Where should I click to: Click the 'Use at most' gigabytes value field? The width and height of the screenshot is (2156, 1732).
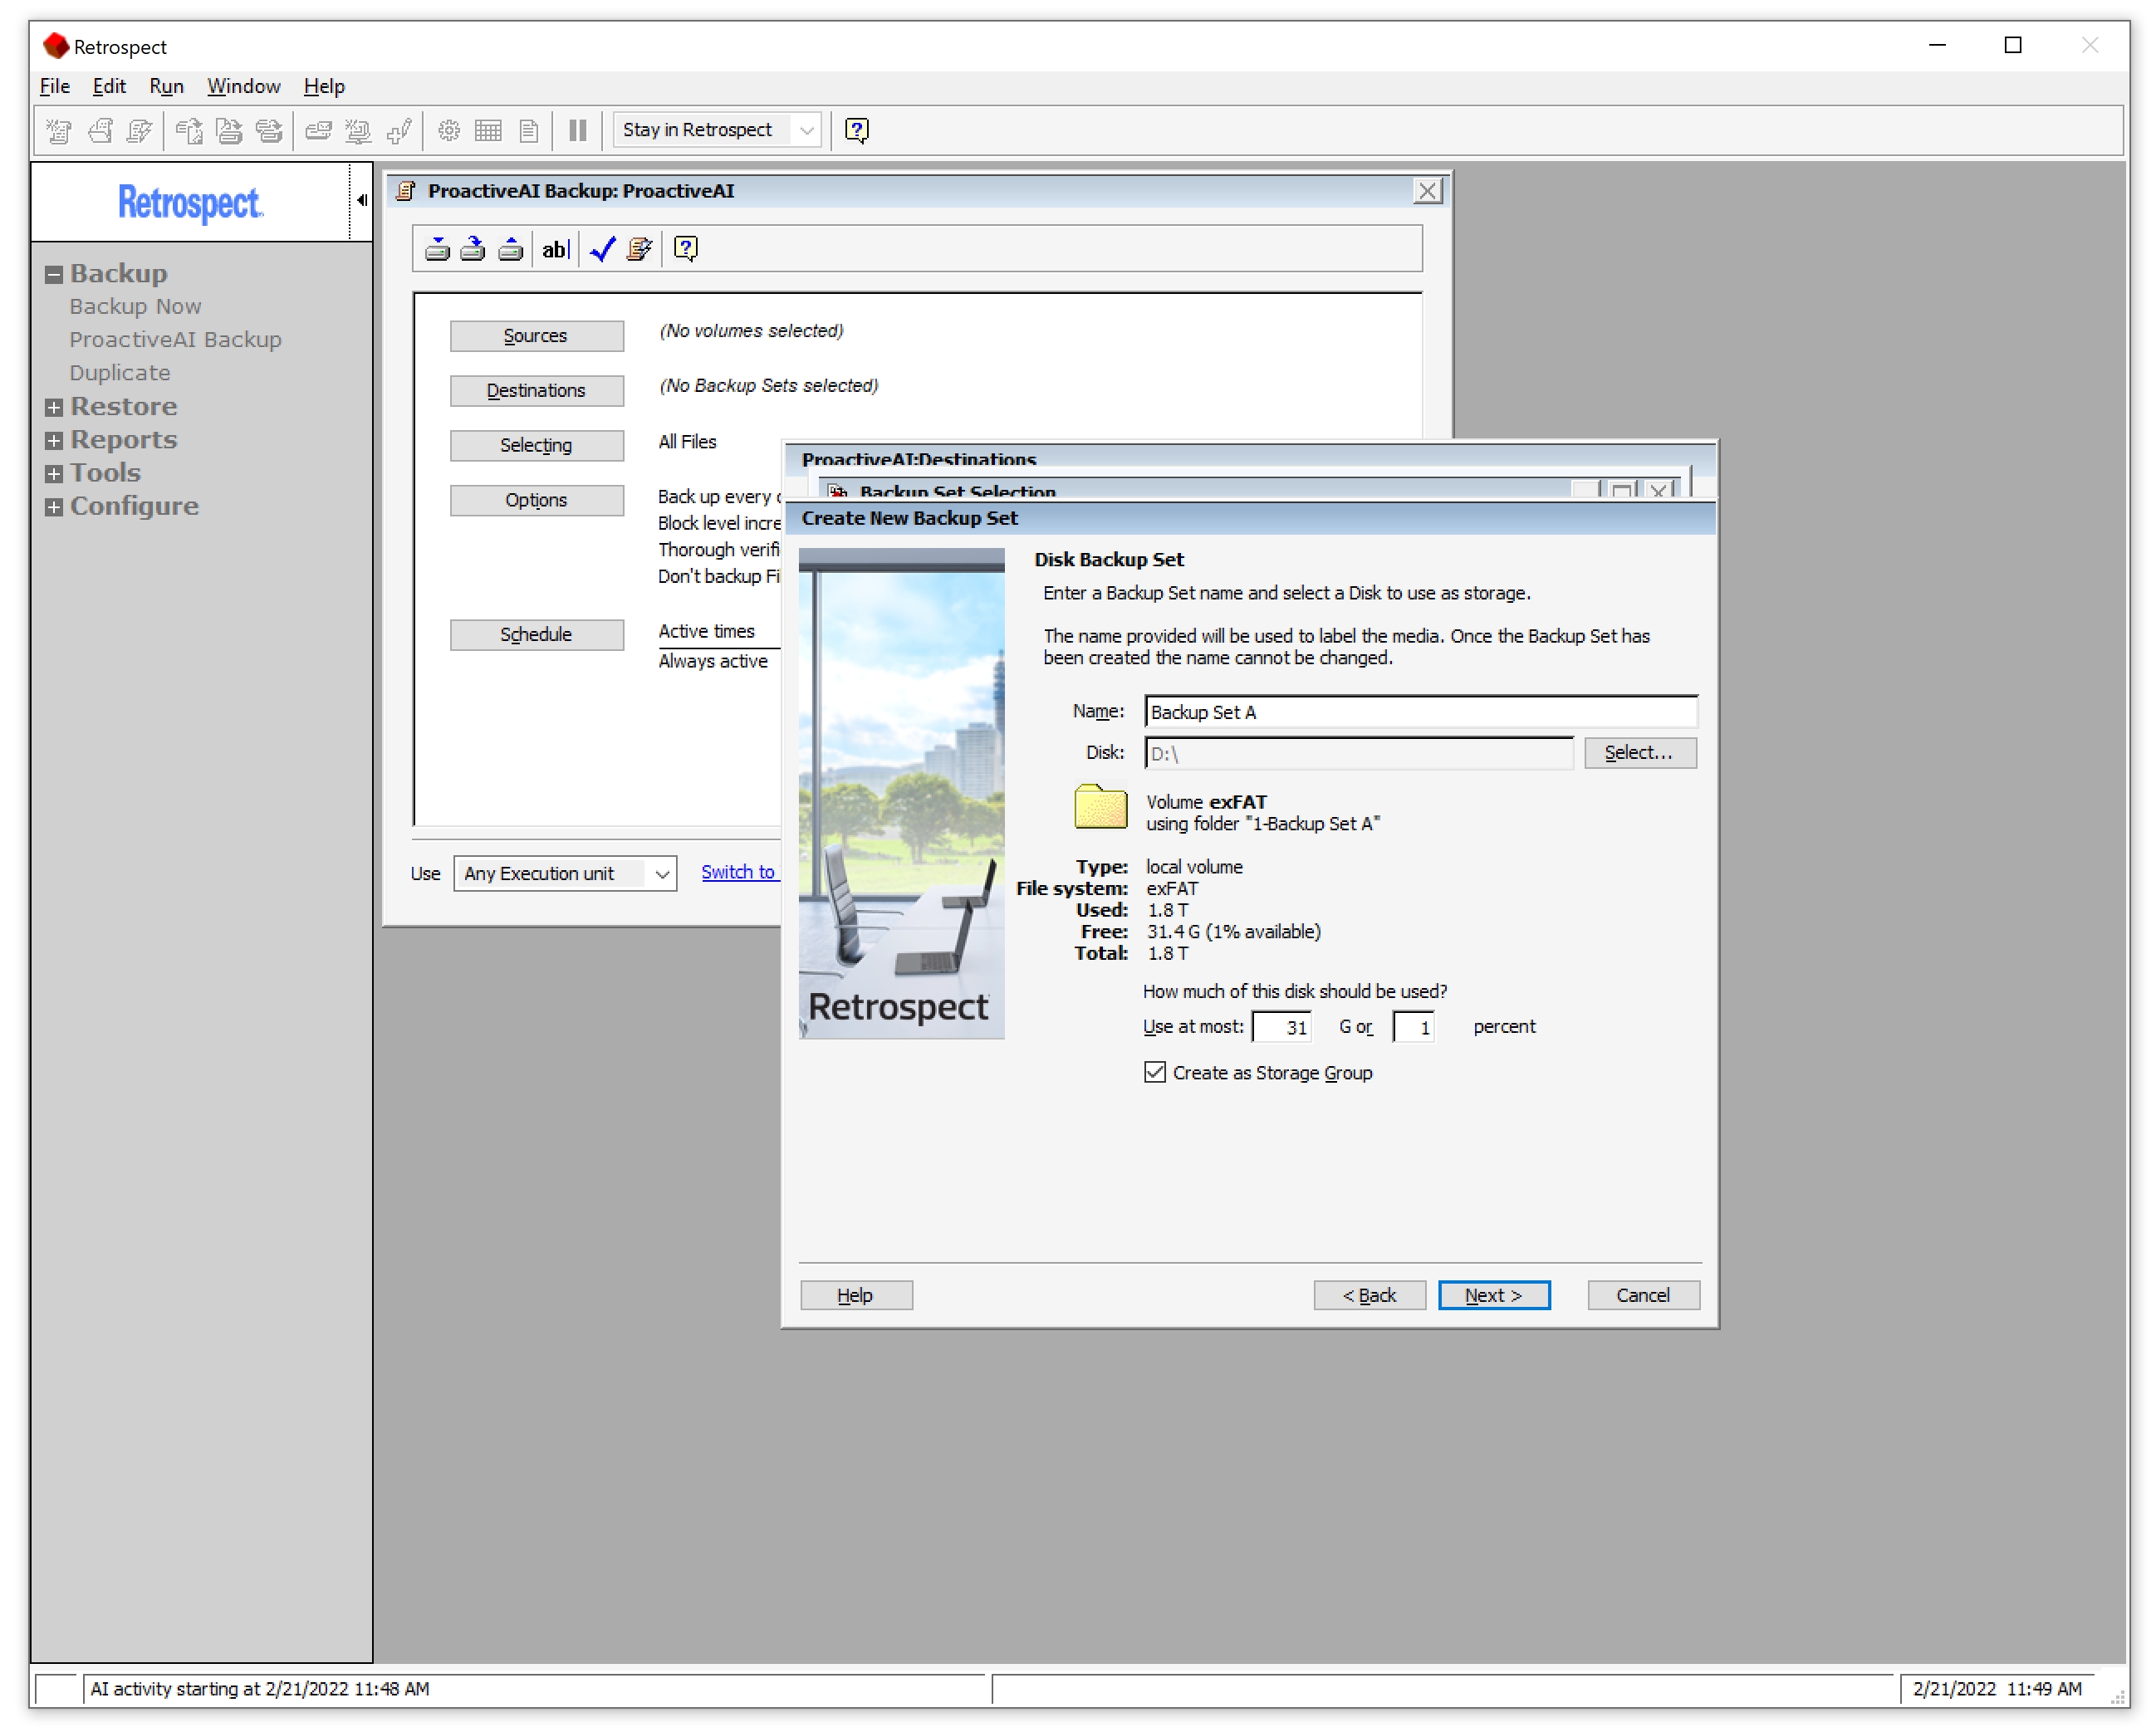point(1282,1026)
